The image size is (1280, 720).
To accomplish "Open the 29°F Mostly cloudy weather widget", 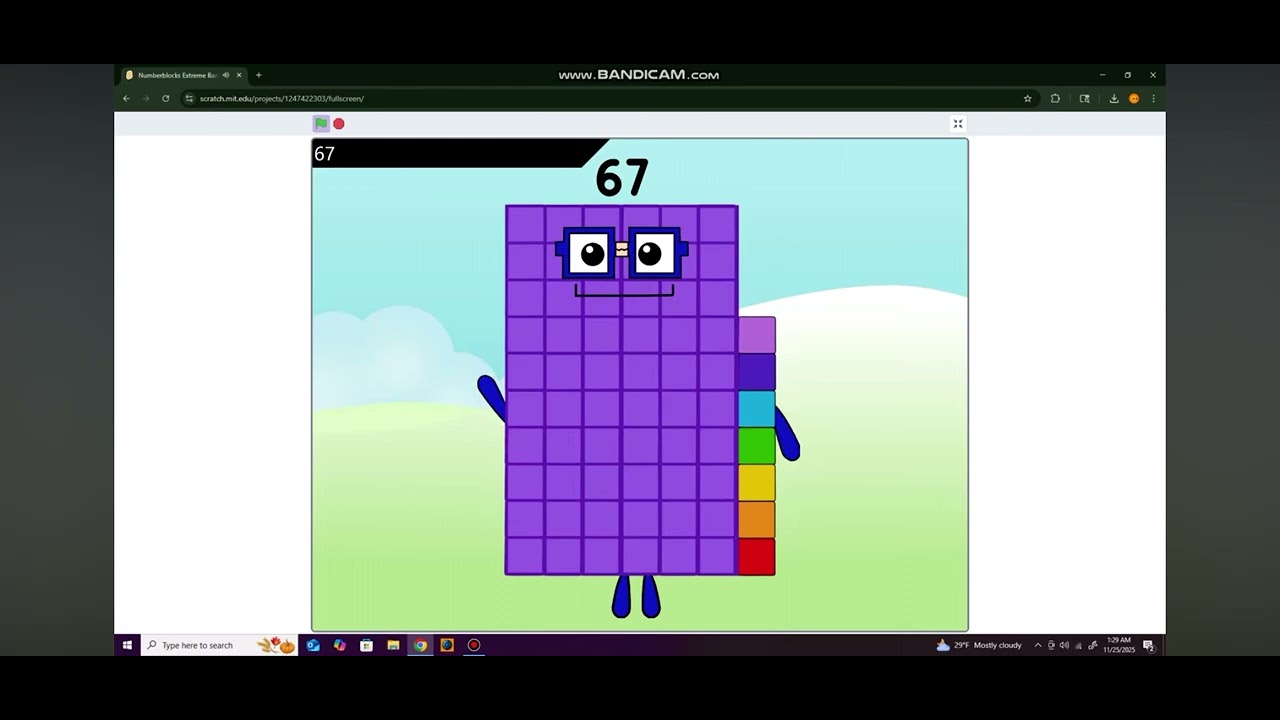I will (979, 645).
